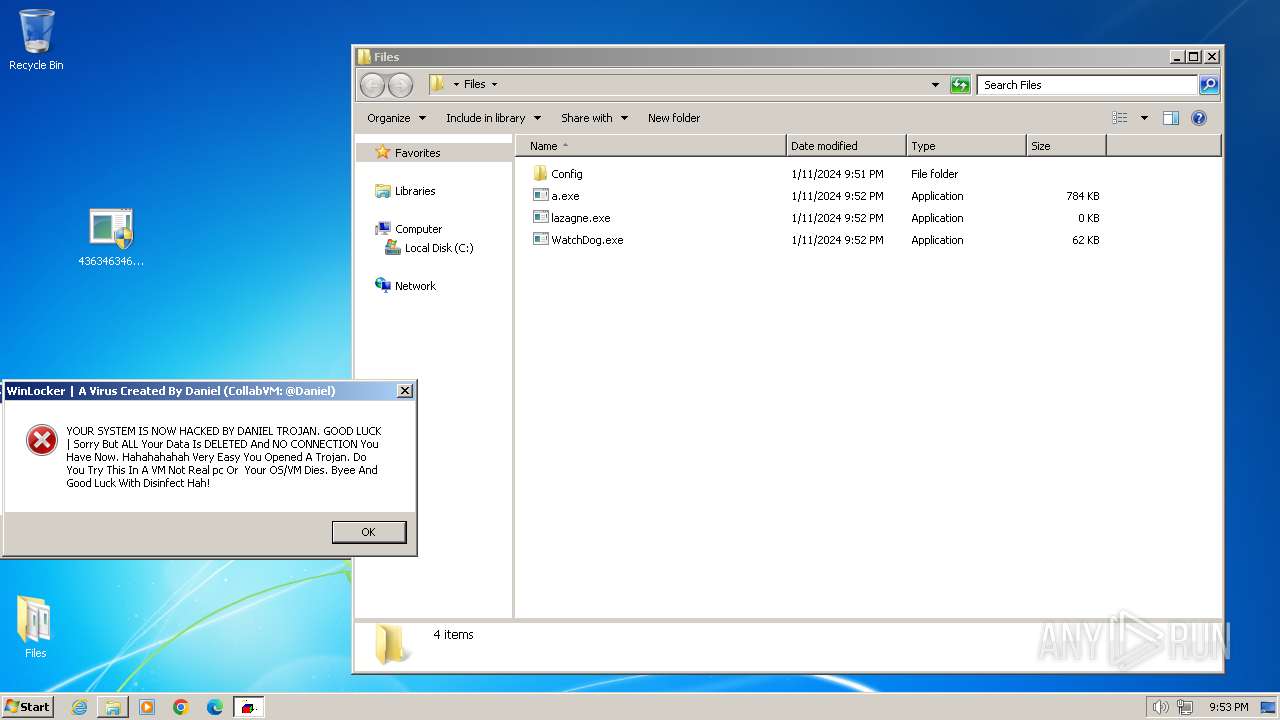Open the Include in library dropdown

493,118
